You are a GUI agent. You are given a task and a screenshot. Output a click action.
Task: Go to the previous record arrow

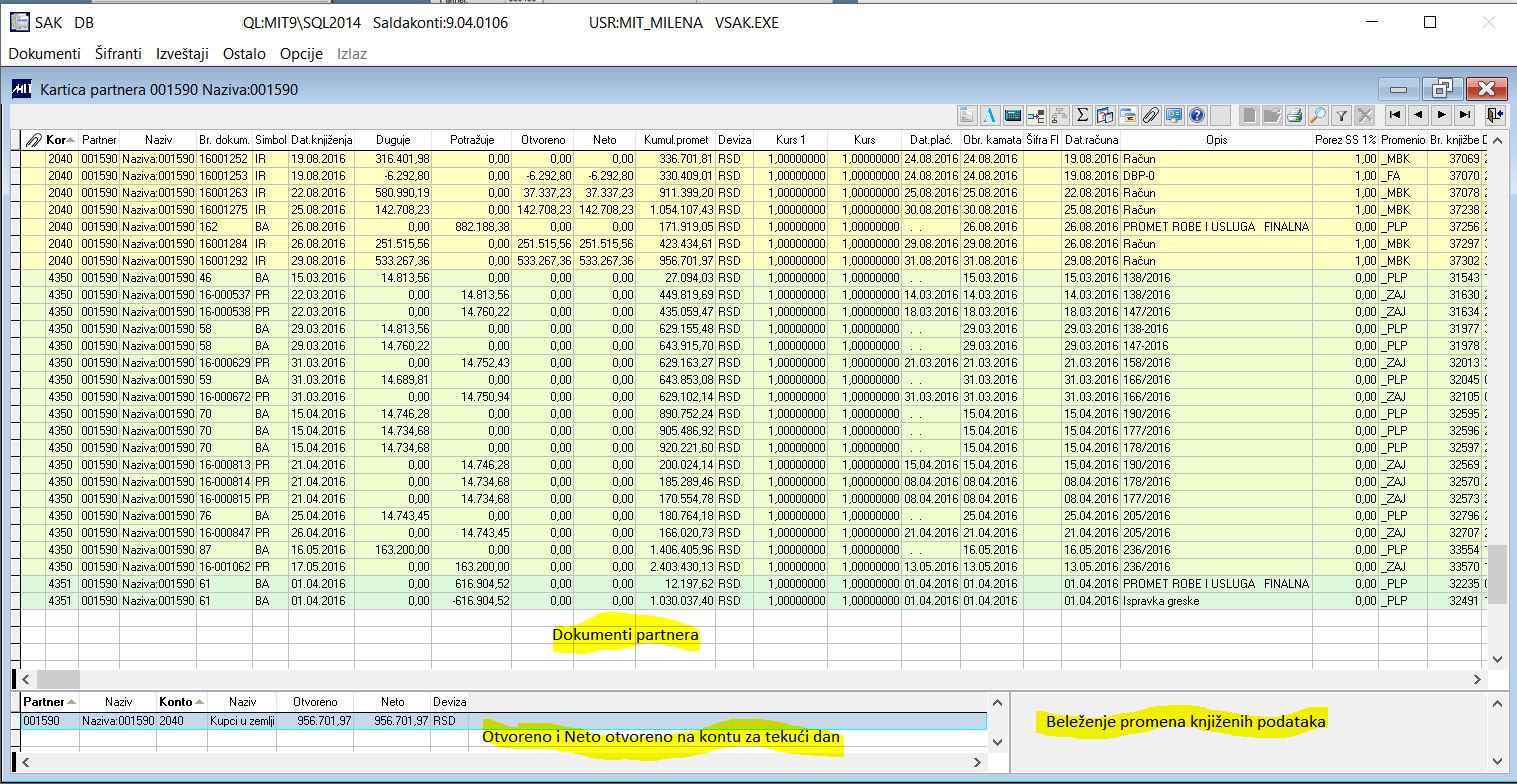pyautogui.click(x=1418, y=115)
